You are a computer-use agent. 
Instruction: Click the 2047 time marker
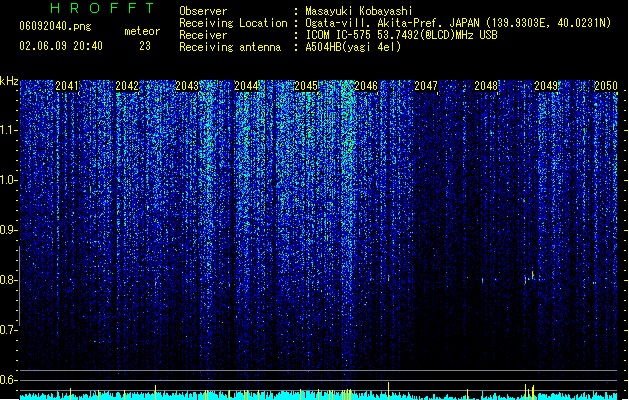[426, 86]
